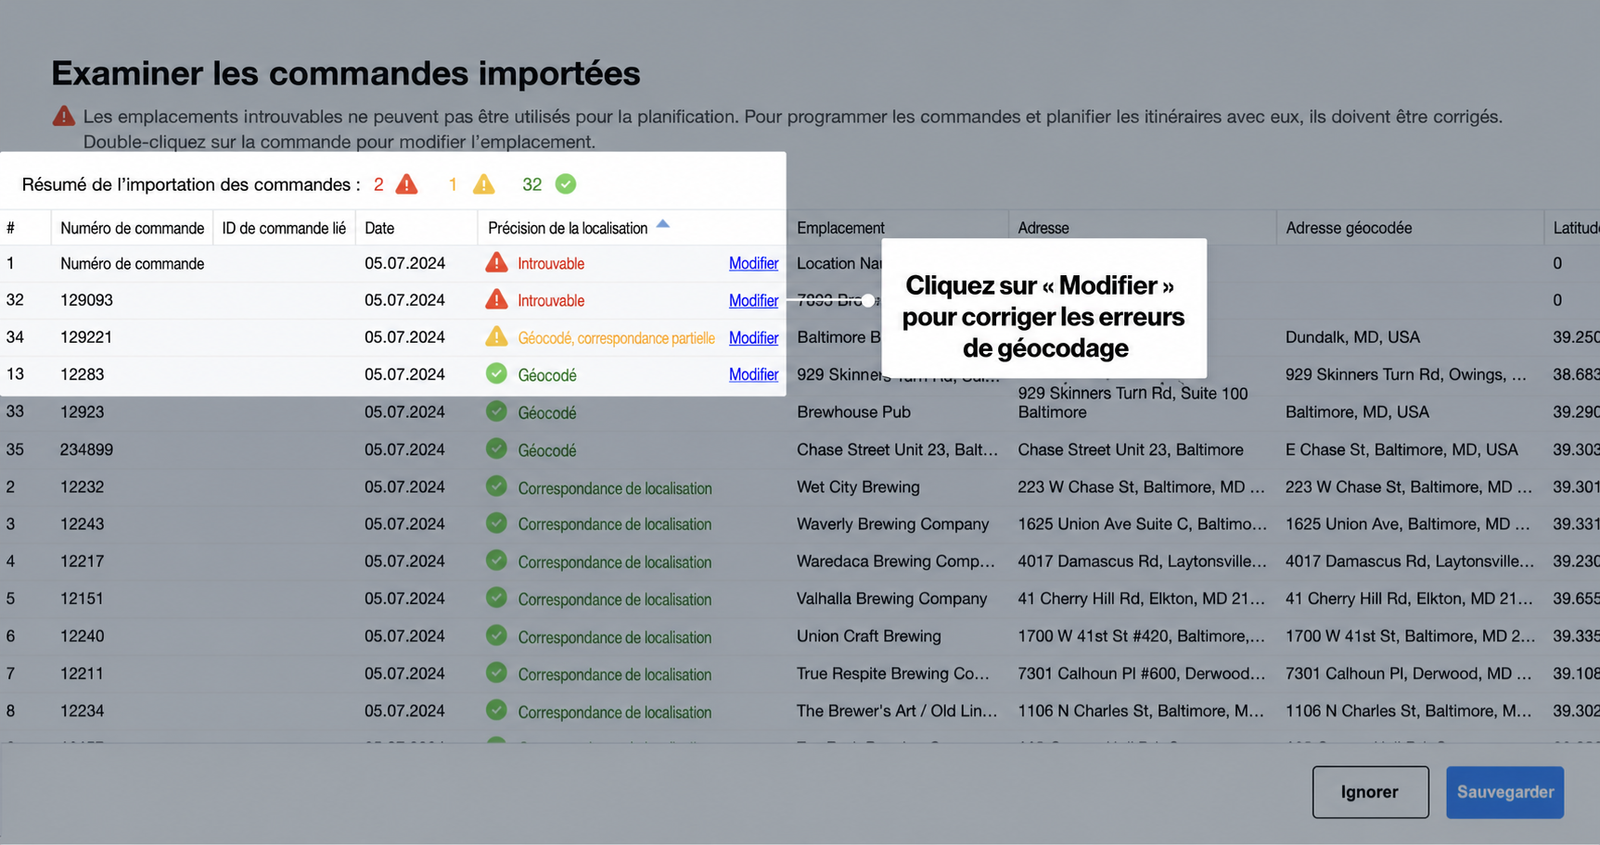This screenshot has height=845, width=1600.
Task: Click the 41 Cherry Hill Rd address cell
Action: [x=1141, y=599]
